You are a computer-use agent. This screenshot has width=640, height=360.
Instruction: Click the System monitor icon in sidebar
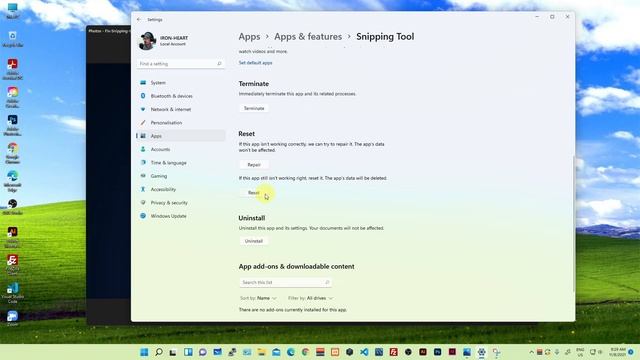(x=143, y=82)
